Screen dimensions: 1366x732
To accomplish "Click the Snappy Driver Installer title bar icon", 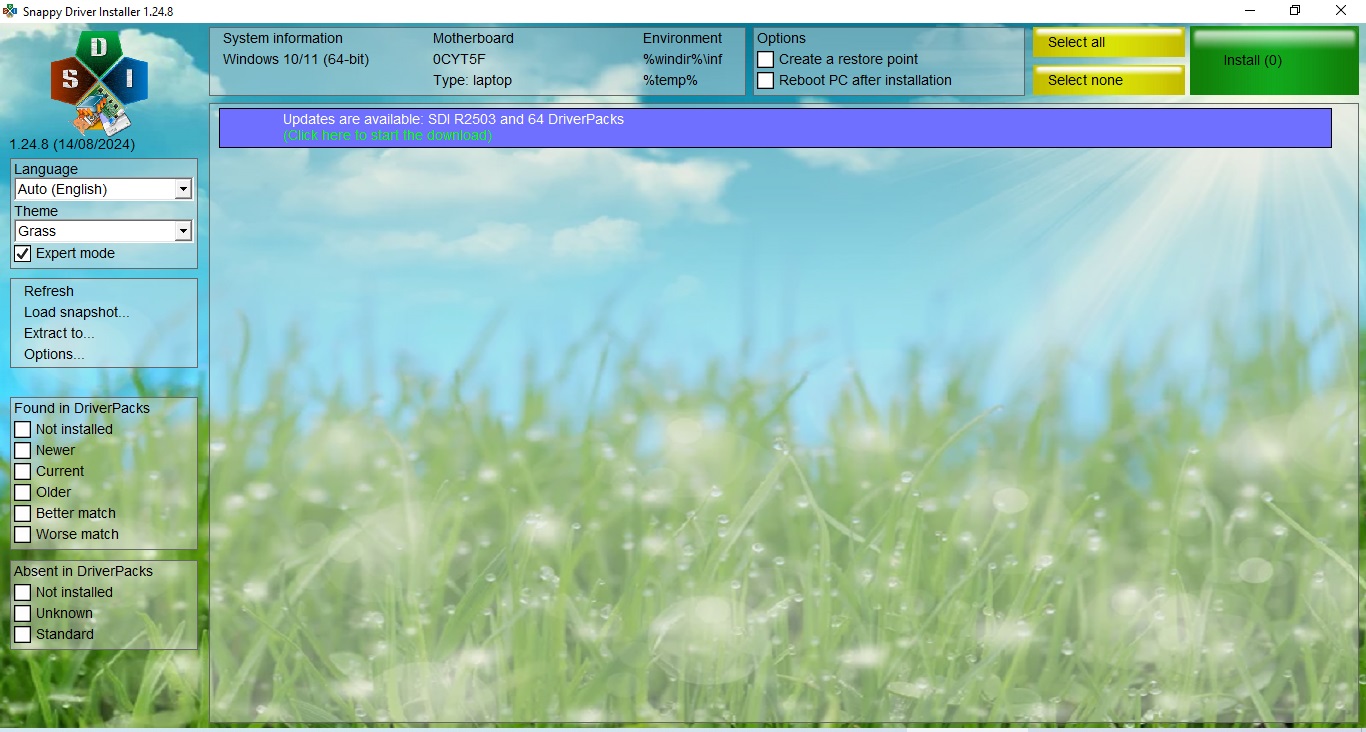I will [11, 11].
